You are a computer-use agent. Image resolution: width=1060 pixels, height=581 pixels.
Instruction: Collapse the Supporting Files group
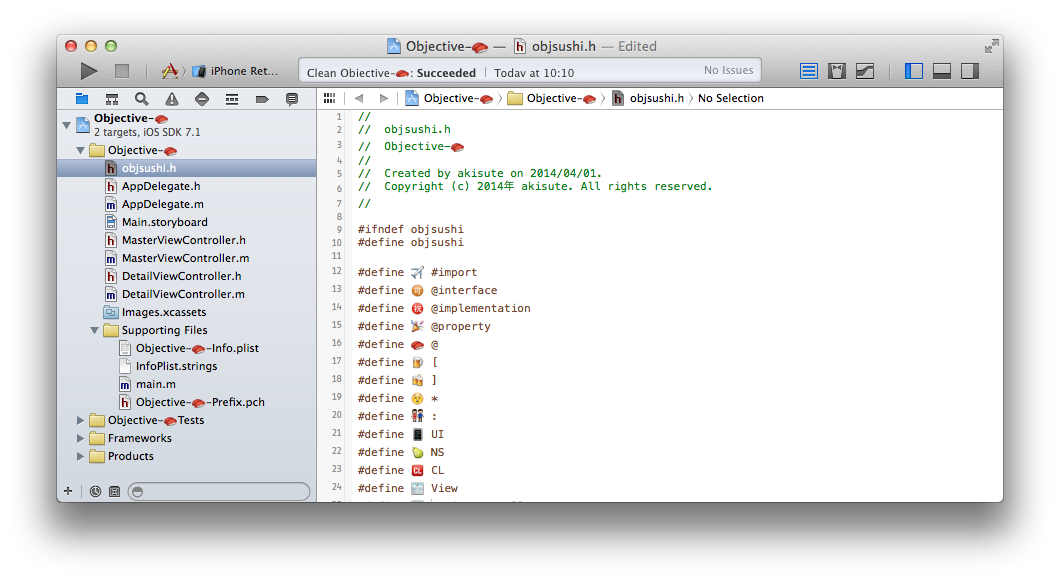pos(95,330)
